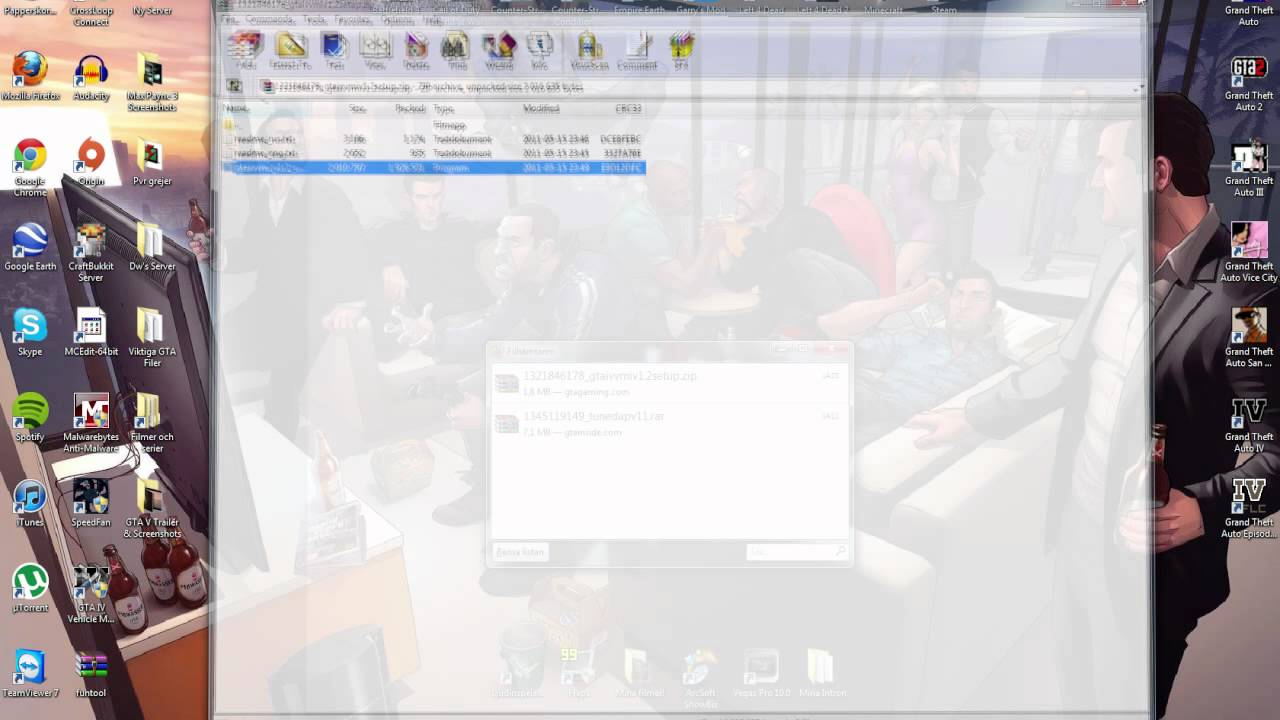Open Audacity desktop shortcut
Image resolution: width=1280 pixels, height=720 pixels.
pos(91,77)
